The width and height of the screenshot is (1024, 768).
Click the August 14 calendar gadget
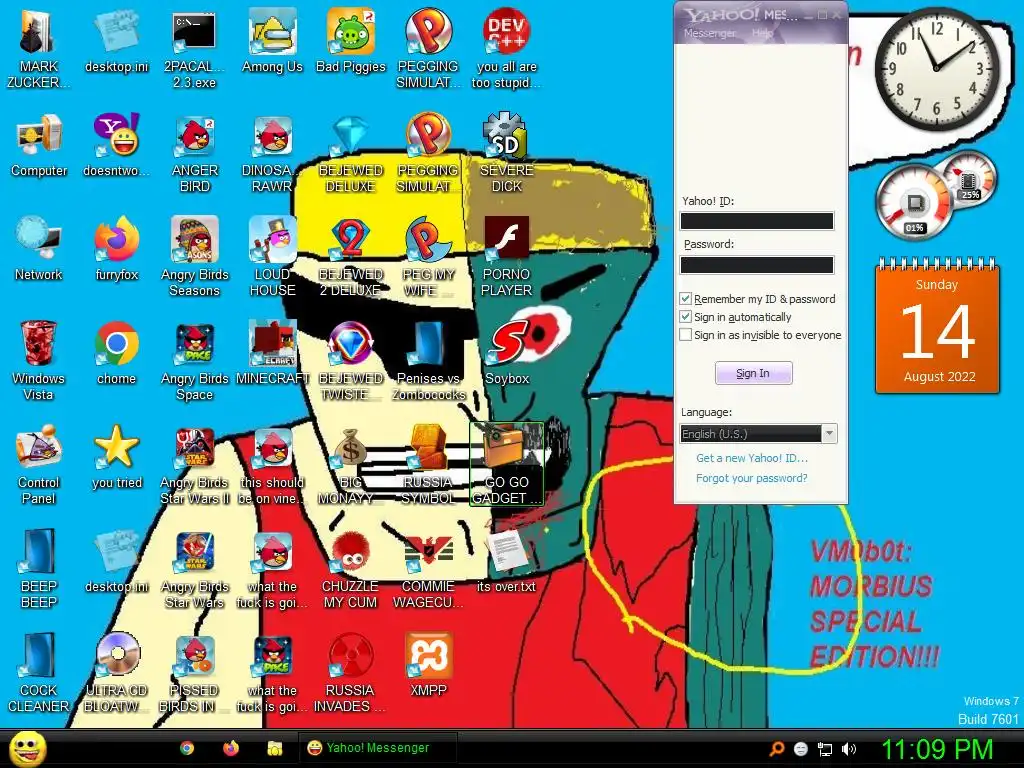pyautogui.click(x=937, y=327)
